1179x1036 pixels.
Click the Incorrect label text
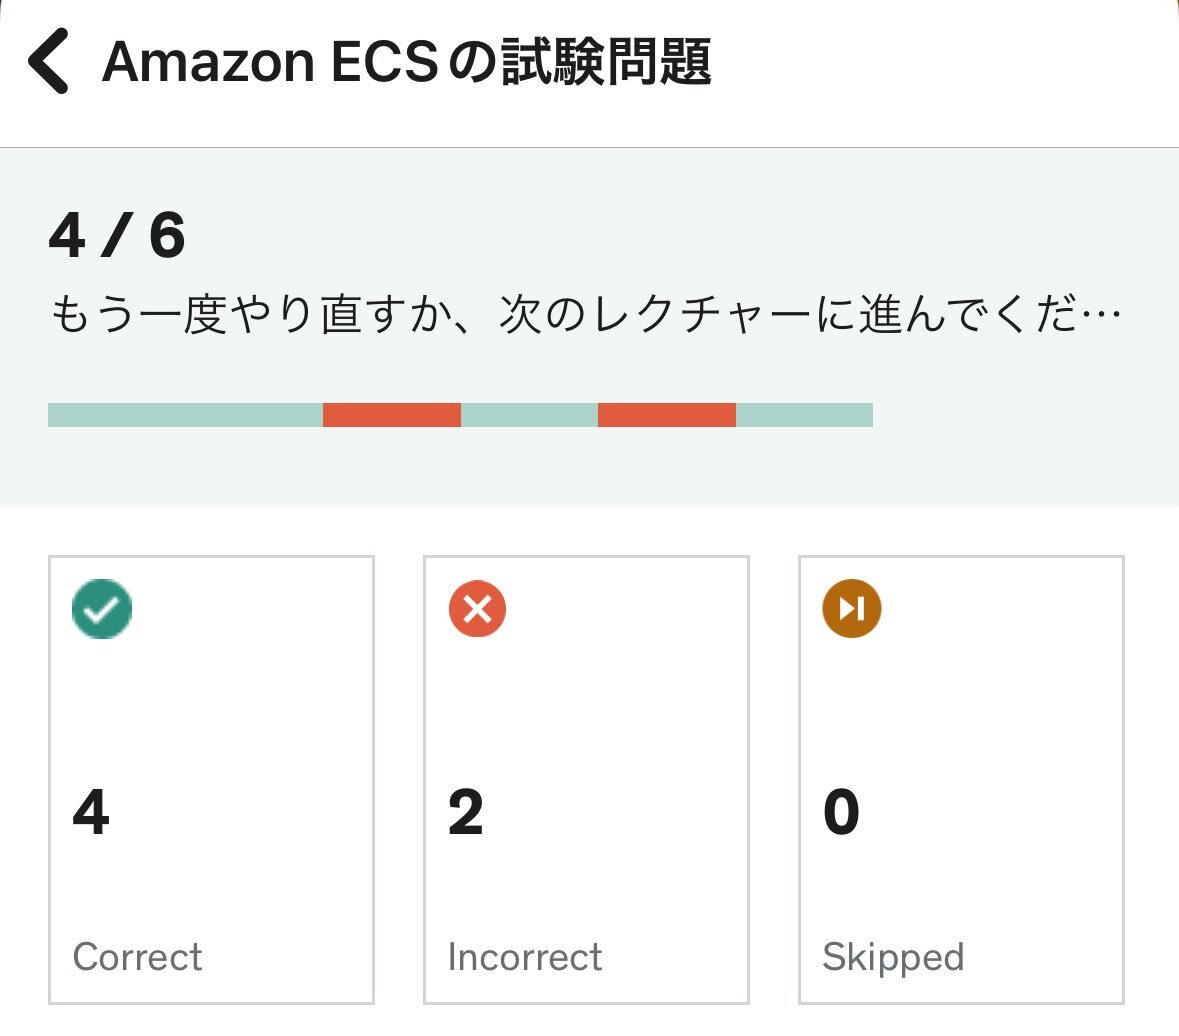[x=525, y=957]
